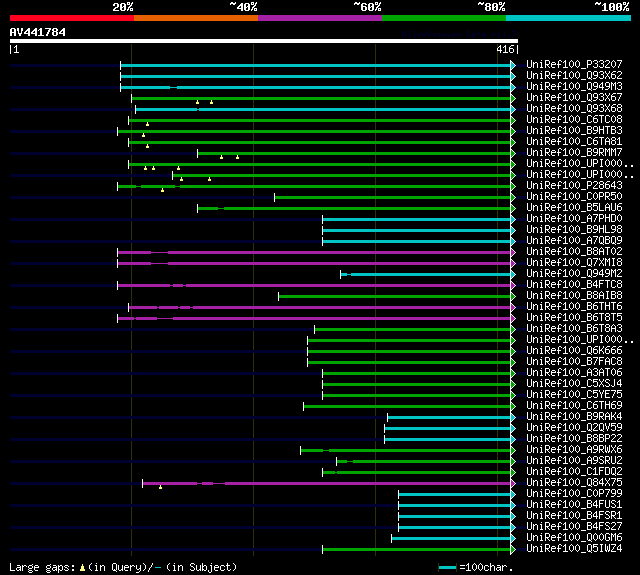Screen dimensions: 640x575
Task: Select the UniRef100_B8AT02 label
Action: [574, 252]
